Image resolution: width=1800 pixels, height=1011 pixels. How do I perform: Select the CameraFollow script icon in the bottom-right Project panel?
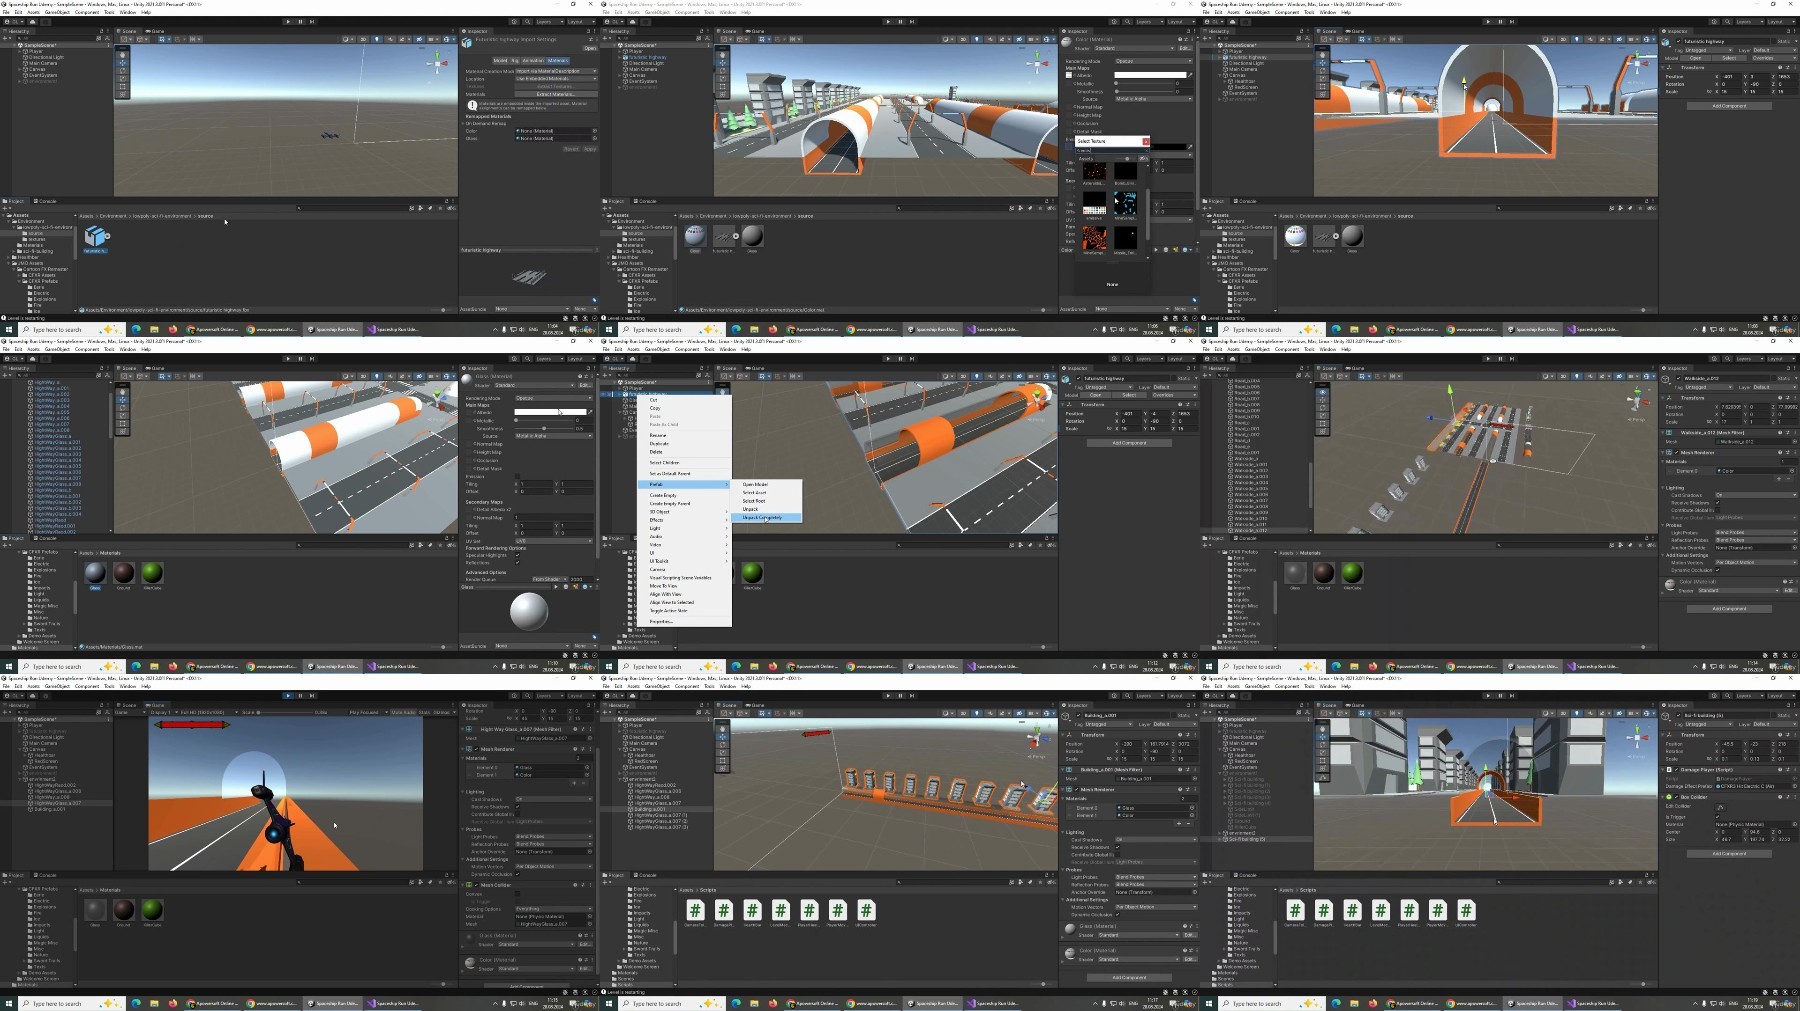point(1295,912)
